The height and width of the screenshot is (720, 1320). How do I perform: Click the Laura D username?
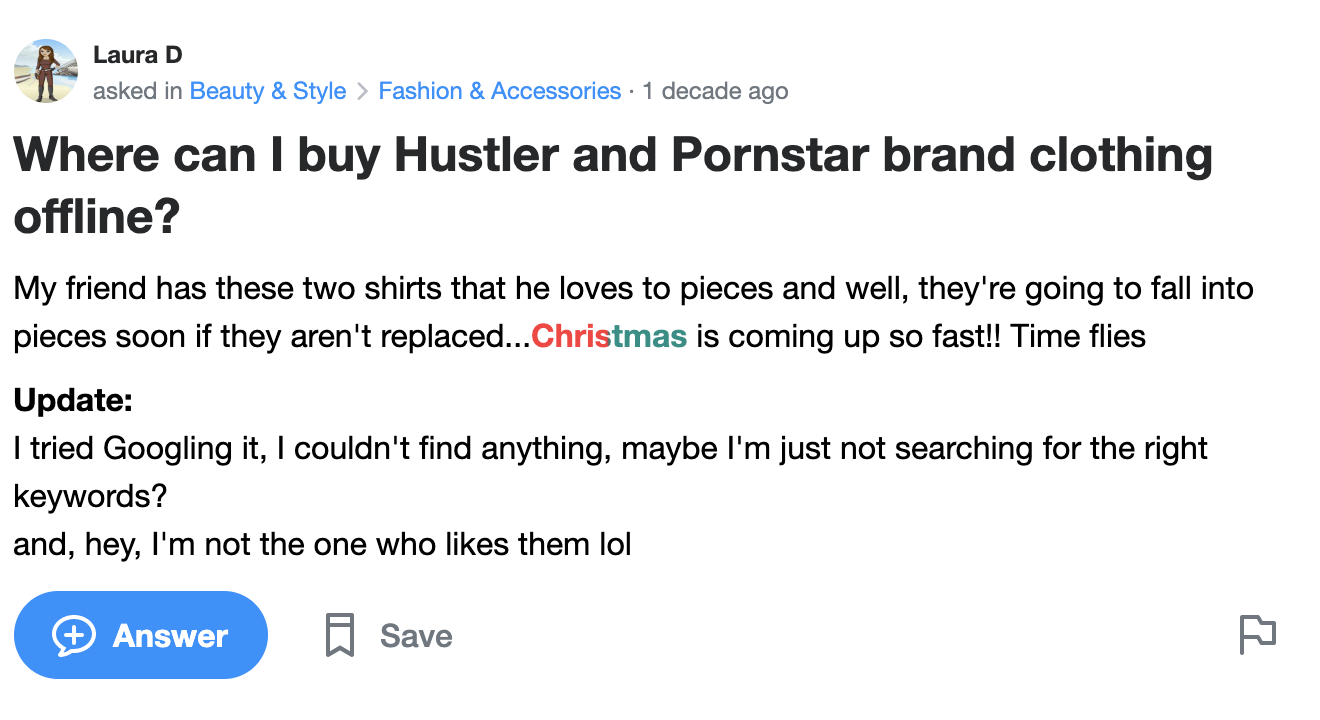137,55
